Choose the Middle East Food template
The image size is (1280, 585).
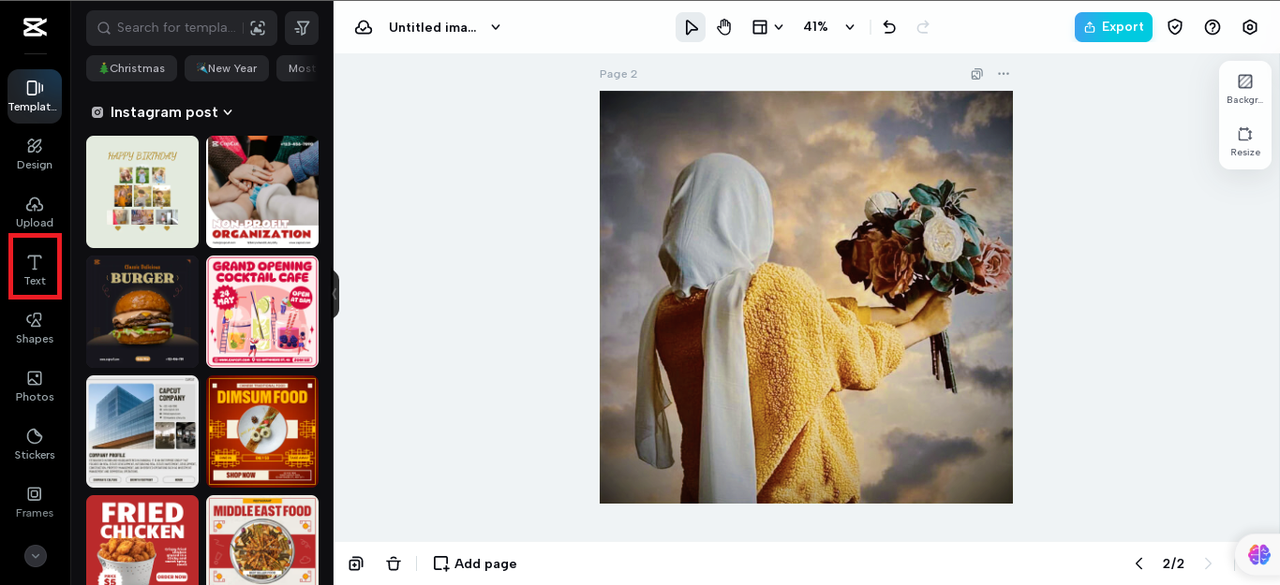pos(262,540)
